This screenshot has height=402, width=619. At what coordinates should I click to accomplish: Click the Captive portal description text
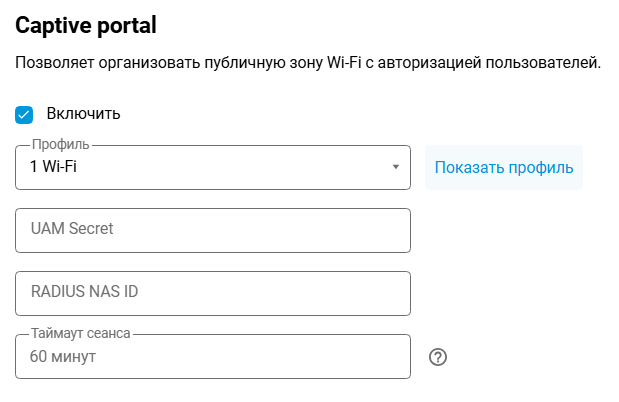308,64
